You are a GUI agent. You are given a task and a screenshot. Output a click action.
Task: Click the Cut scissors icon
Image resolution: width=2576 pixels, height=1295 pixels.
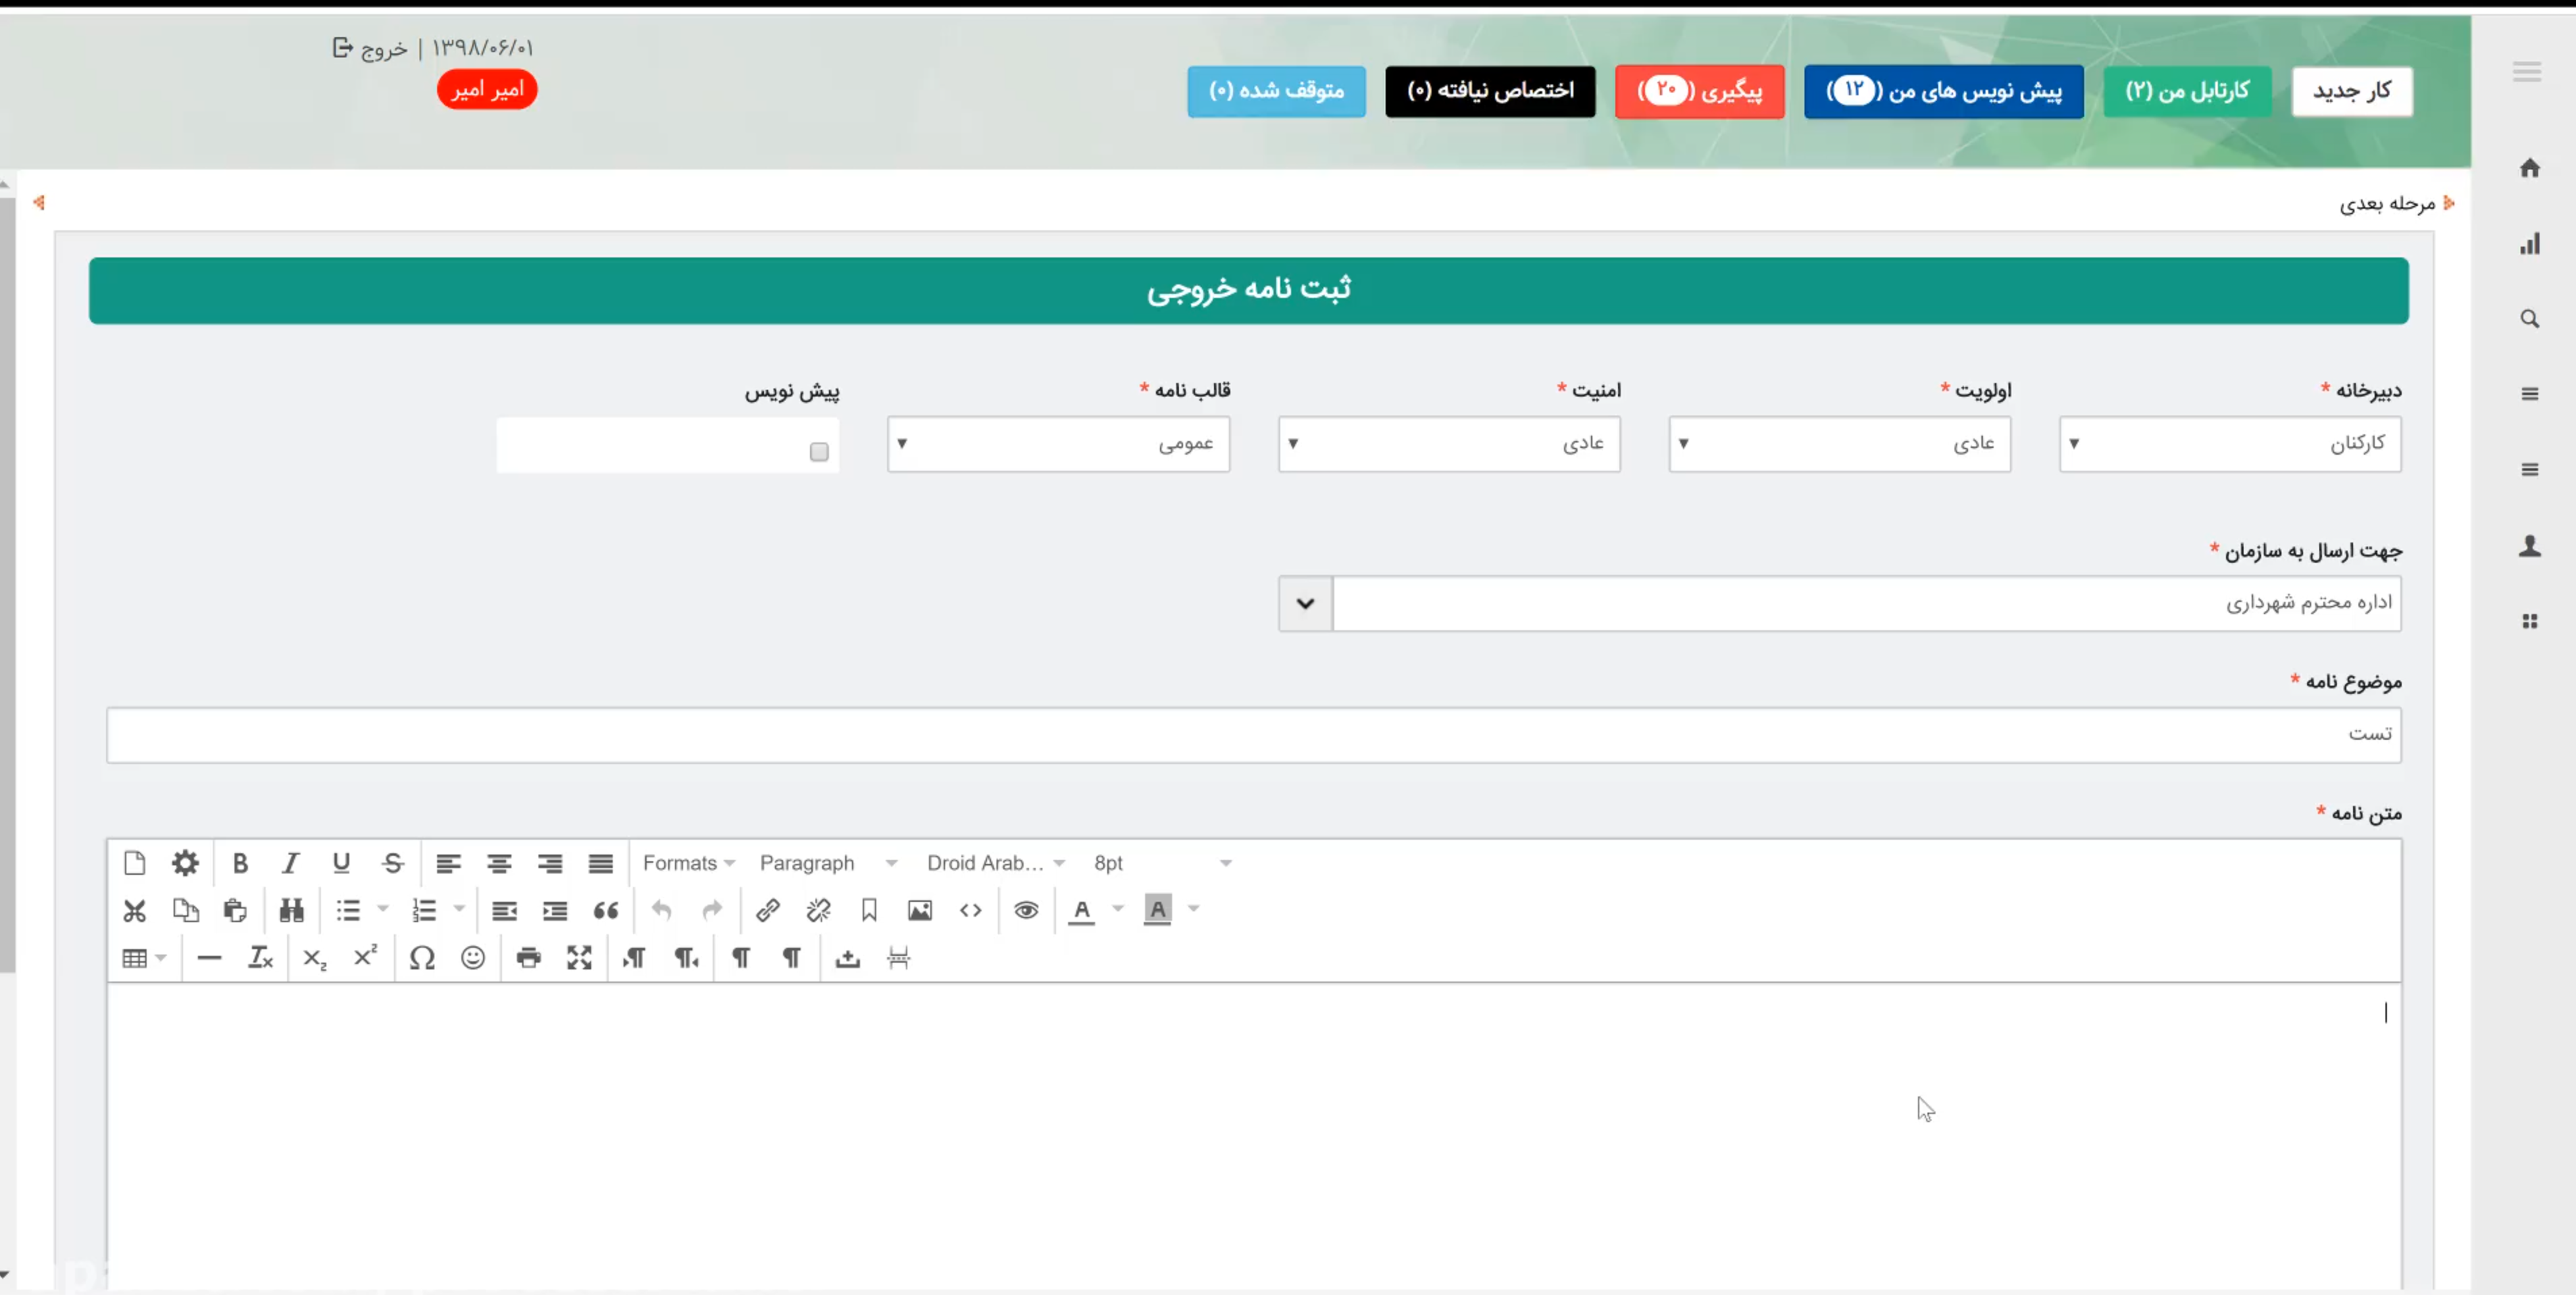click(x=134, y=910)
